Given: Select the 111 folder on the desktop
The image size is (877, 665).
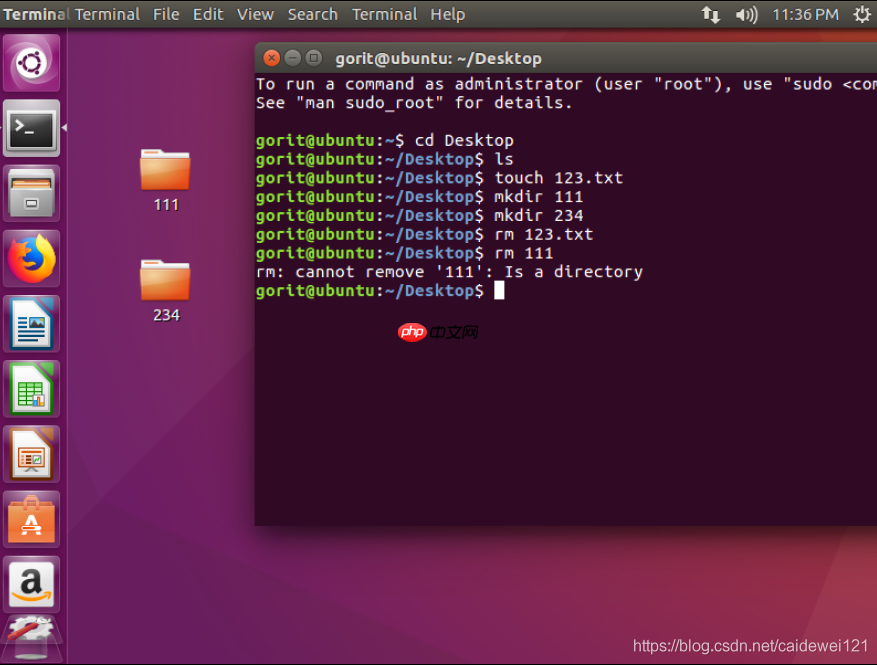Looking at the screenshot, I should click(x=166, y=180).
